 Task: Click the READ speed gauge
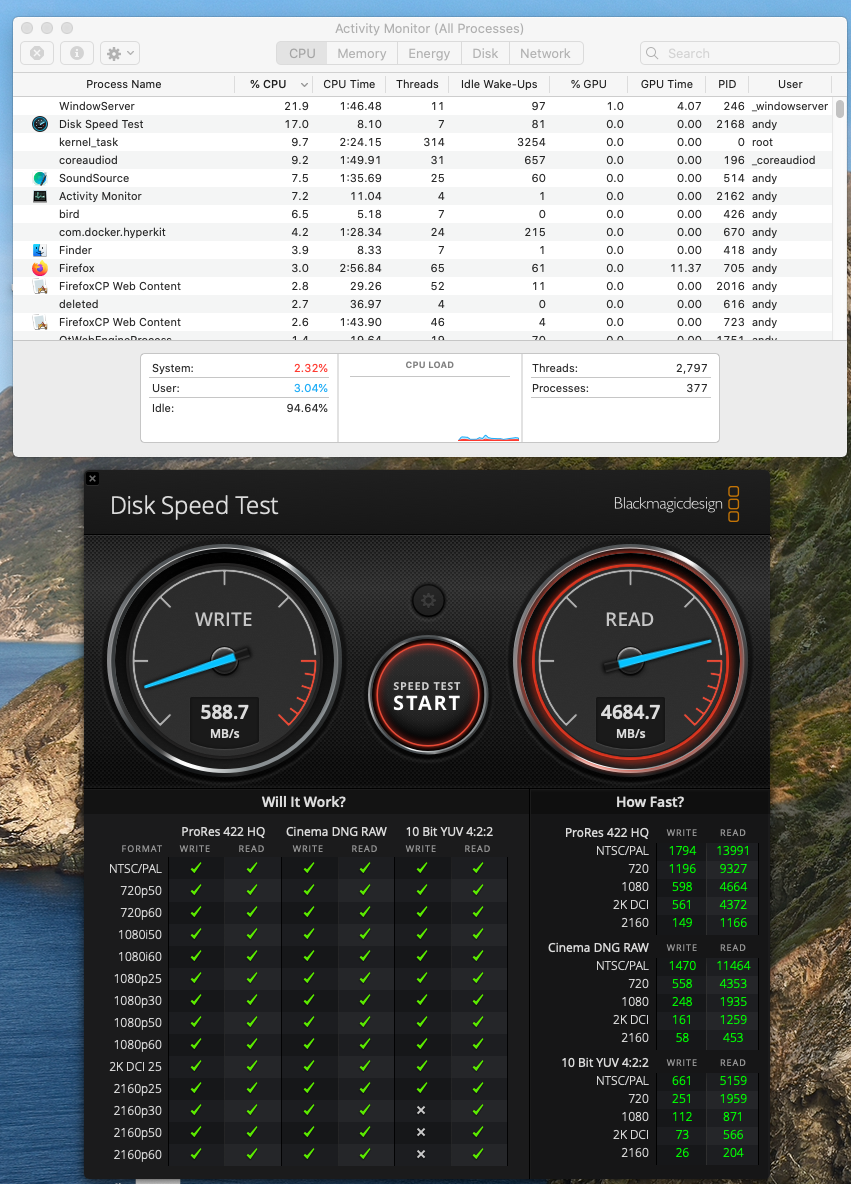631,661
